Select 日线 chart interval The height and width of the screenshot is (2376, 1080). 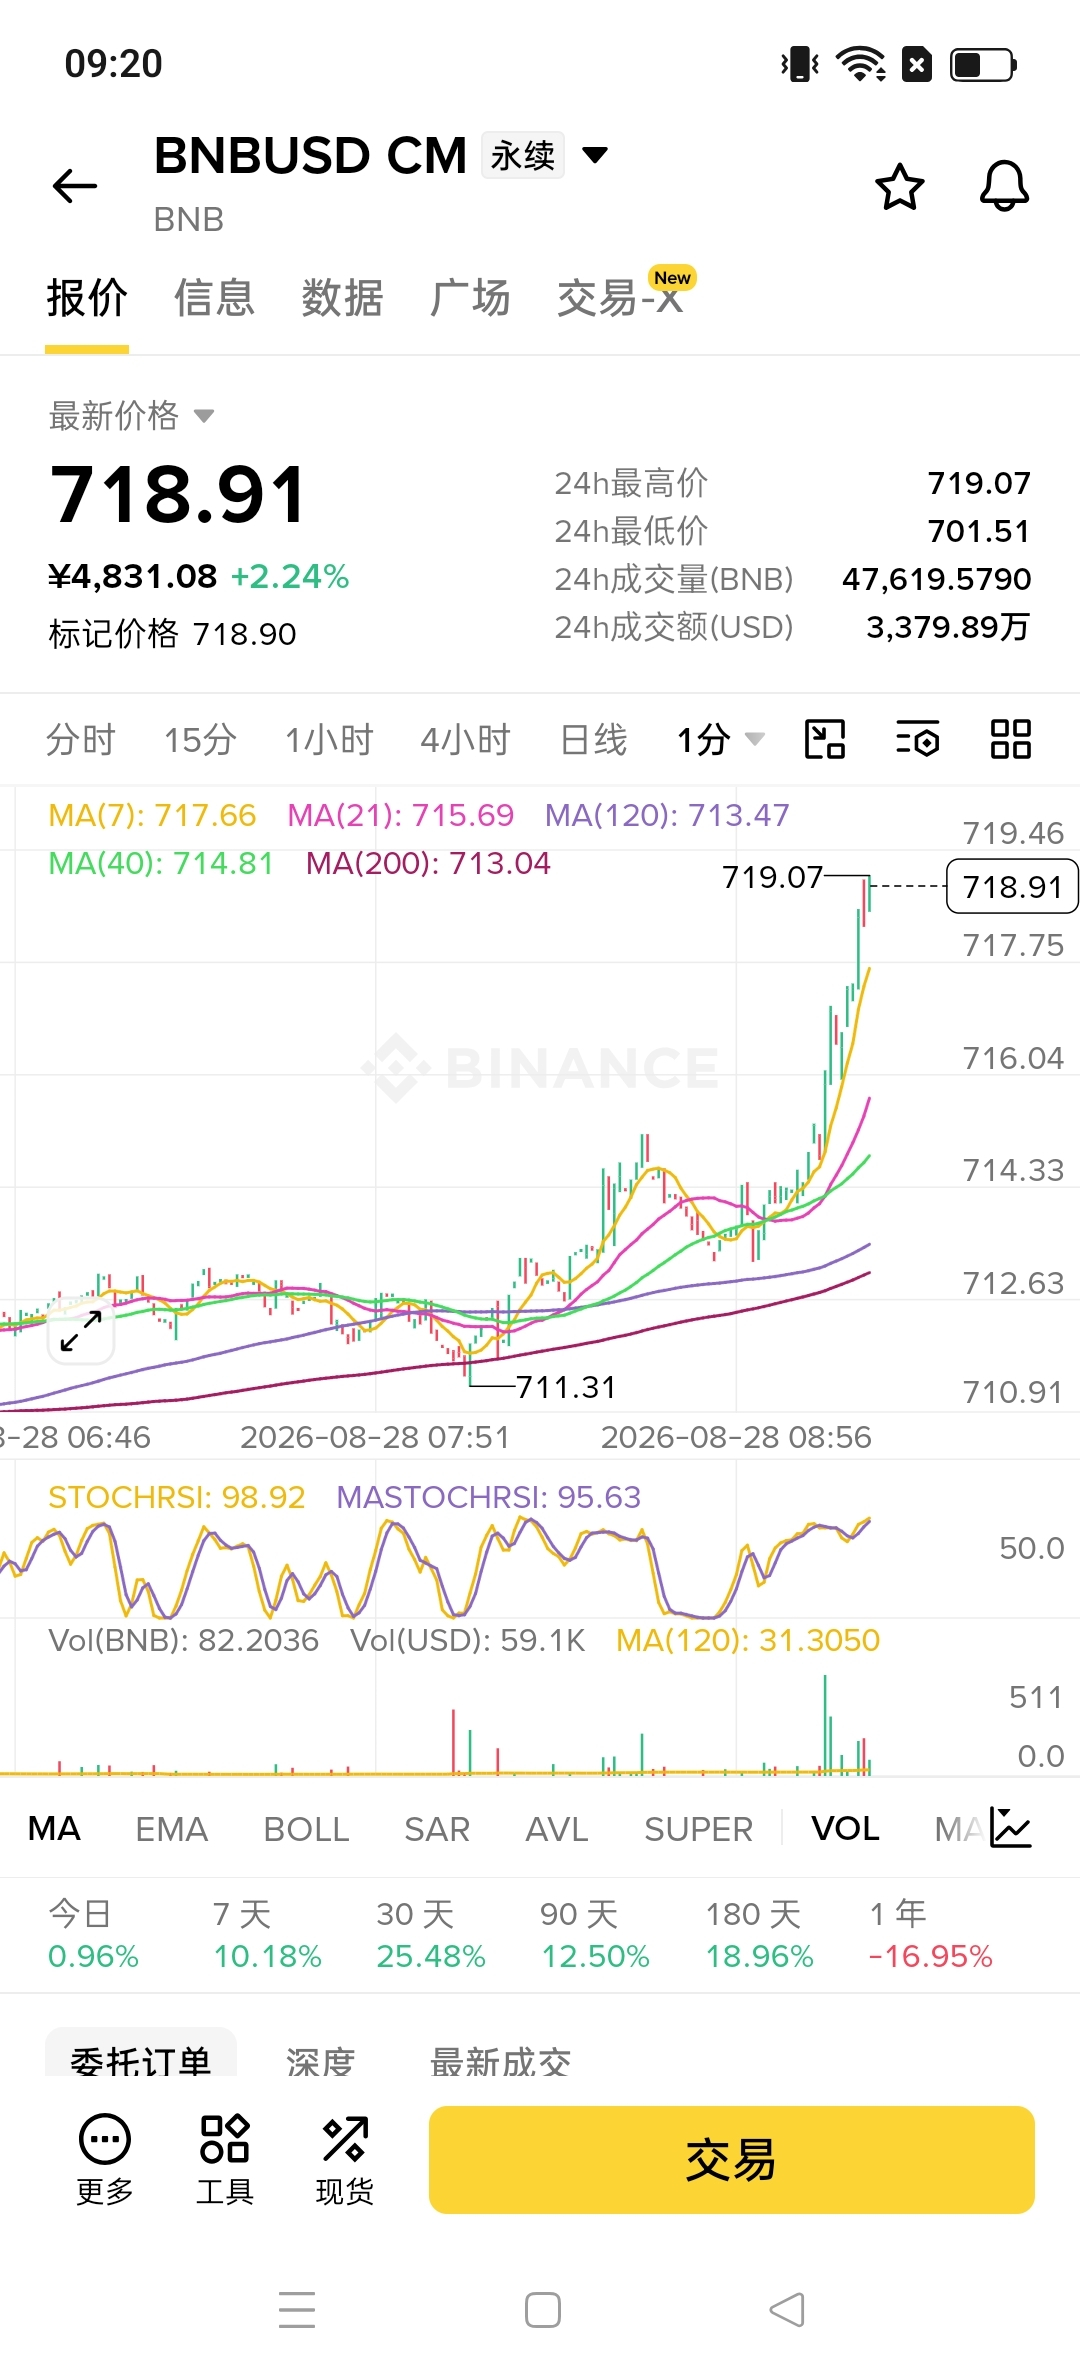pyautogui.click(x=594, y=740)
